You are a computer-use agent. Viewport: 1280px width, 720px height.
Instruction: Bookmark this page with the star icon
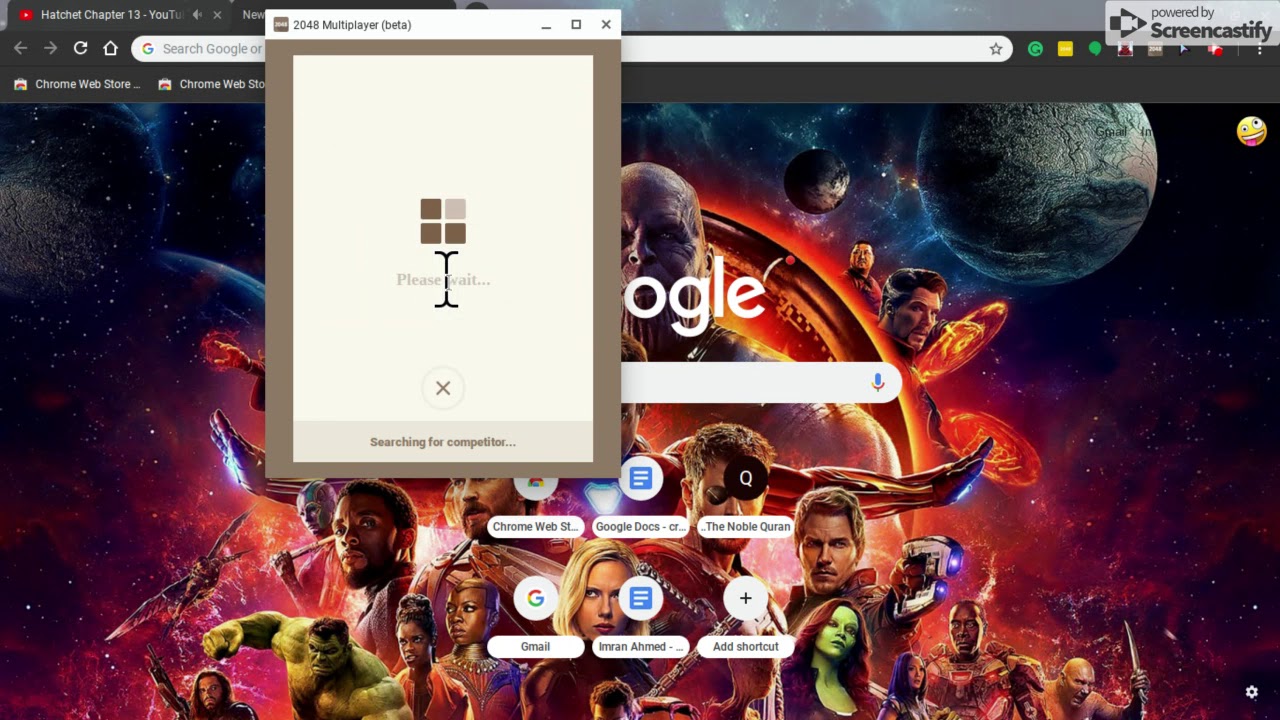(996, 48)
